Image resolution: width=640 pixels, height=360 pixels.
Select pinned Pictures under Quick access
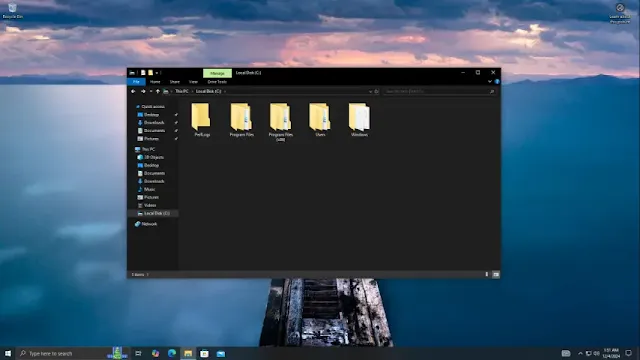point(151,139)
